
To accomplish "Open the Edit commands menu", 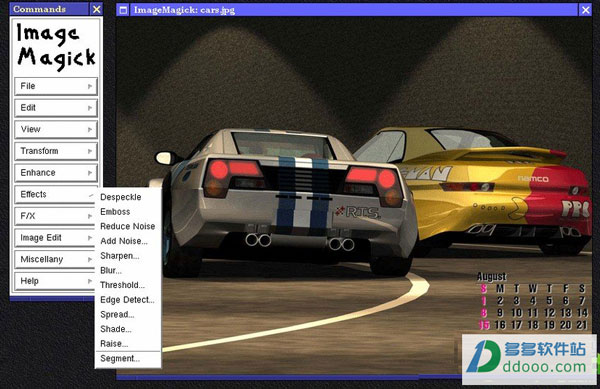I will pyautogui.click(x=56, y=108).
